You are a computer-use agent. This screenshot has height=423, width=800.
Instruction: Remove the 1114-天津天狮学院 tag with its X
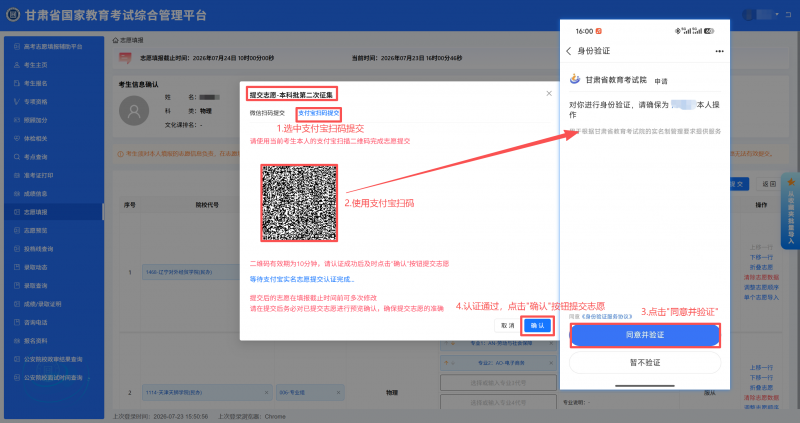[x=266, y=392]
